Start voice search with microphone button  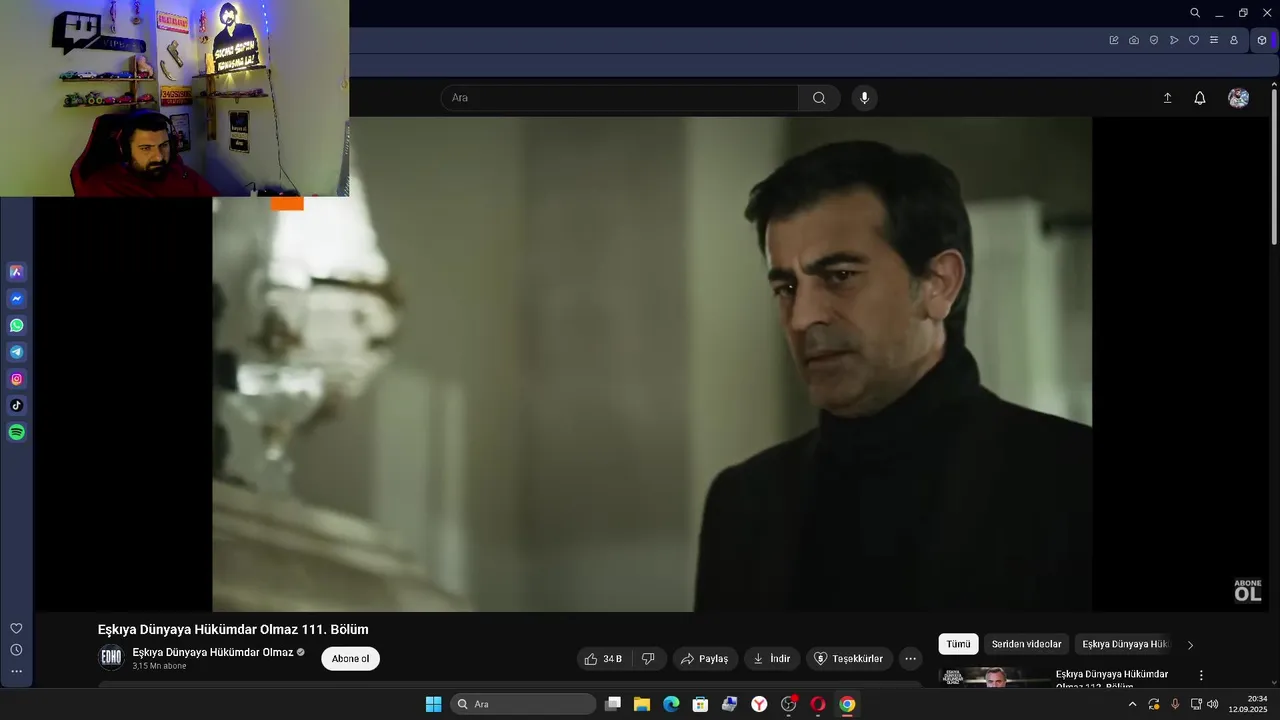[x=865, y=98]
